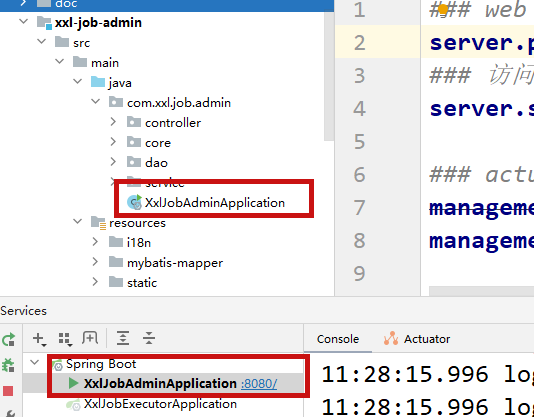Click the Collapse All icon in Services
Image resolution: width=534 pixels, height=417 pixels.
coord(149,338)
